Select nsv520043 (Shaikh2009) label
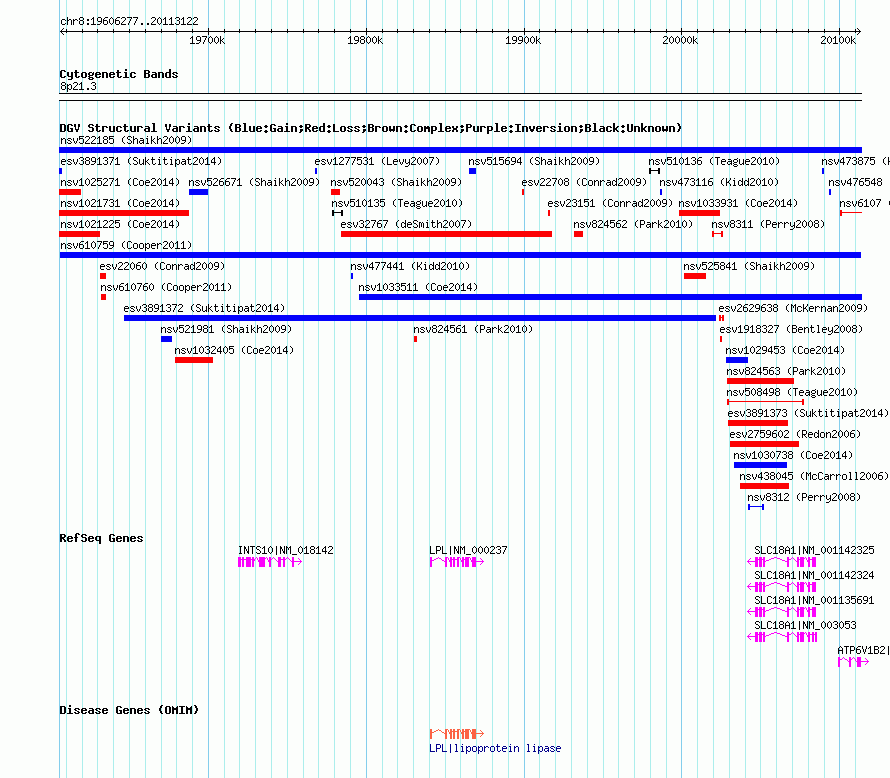The width and height of the screenshot is (890, 778). tap(396, 182)
